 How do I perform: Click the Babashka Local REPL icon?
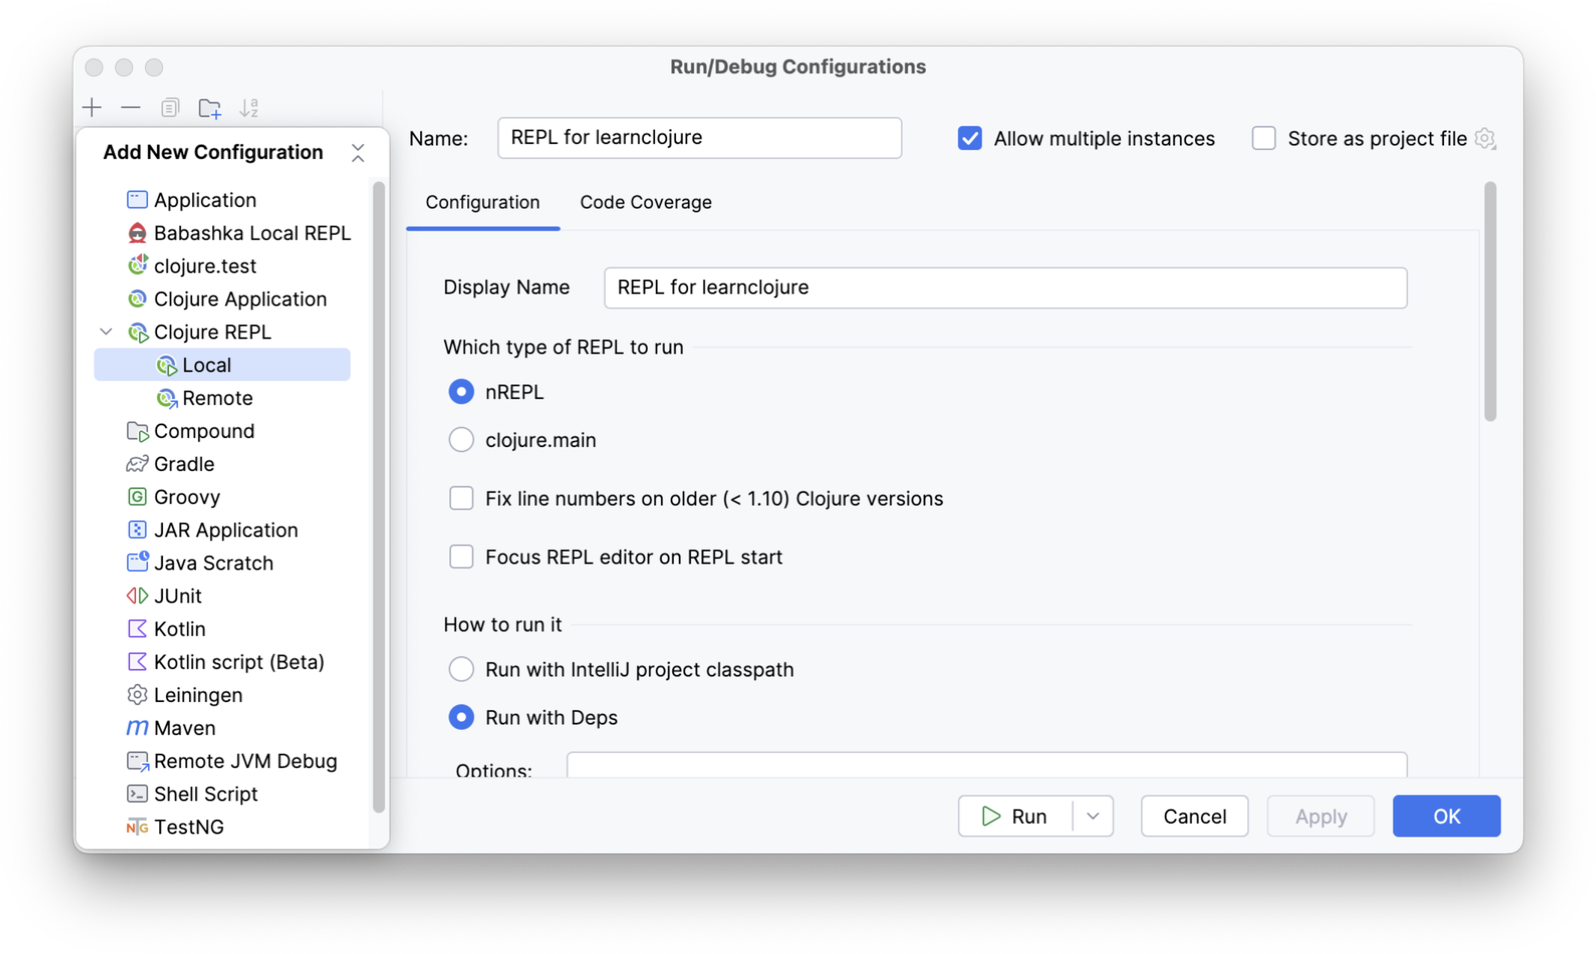(x=137, y=233)
